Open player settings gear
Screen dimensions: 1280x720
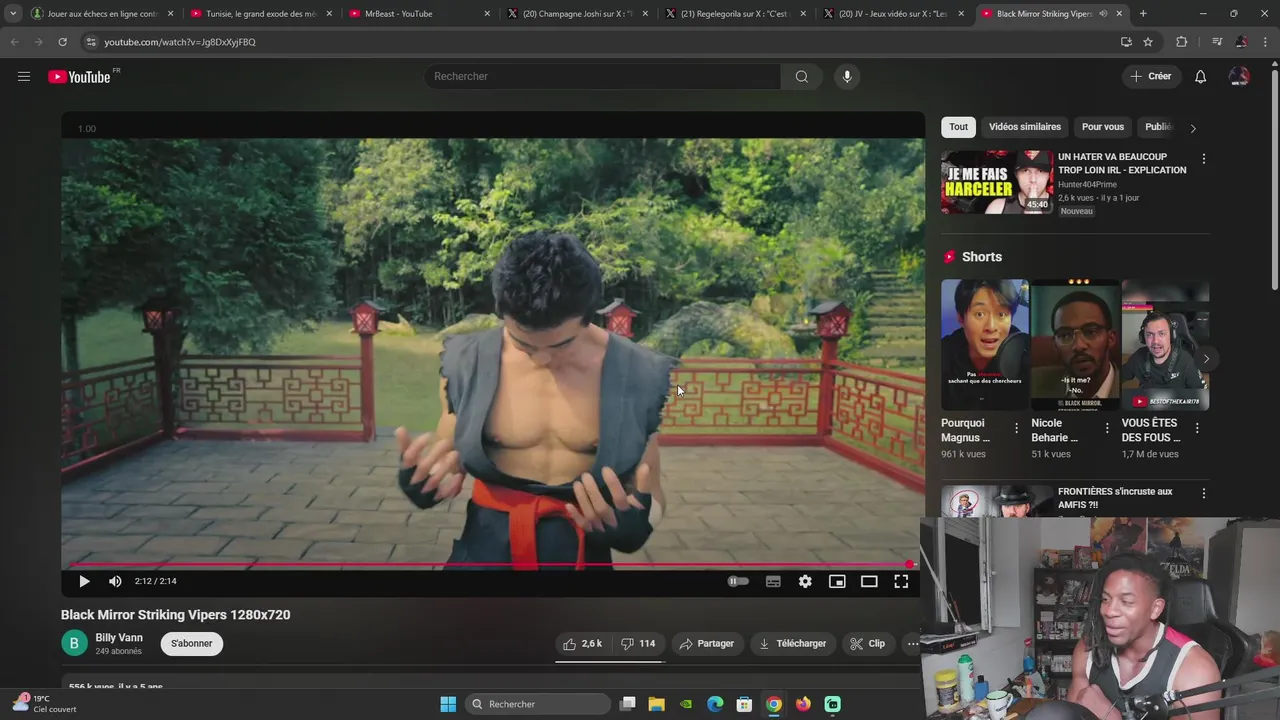click(805, 581)
